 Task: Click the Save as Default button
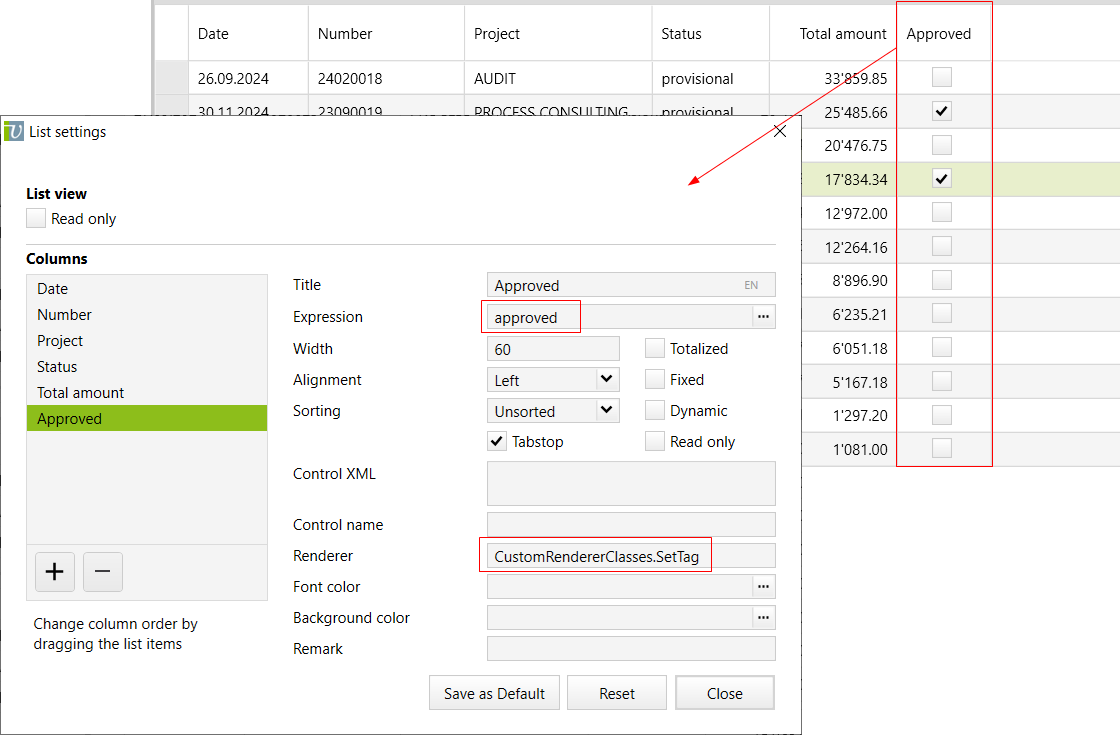(494, 694)
